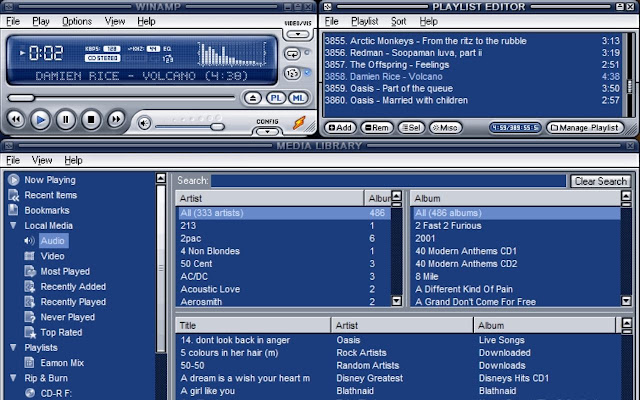Click the Search input field
The width and height of the screenshot is (640, 400).
click(388, 181)
